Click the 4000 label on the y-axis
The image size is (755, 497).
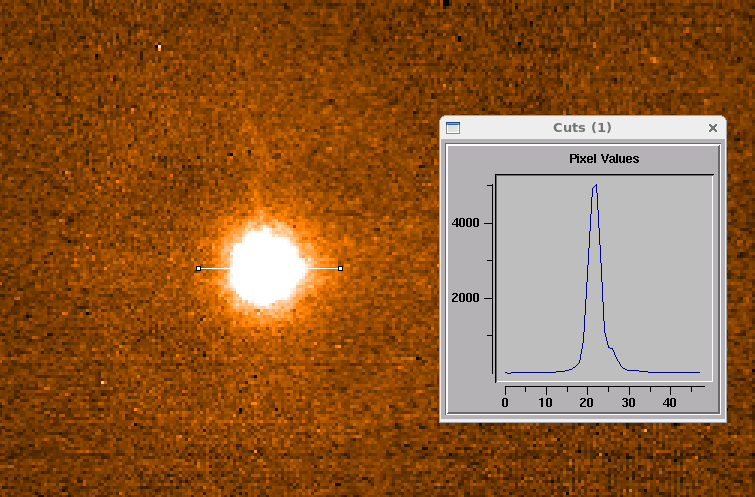click(471, 223)
